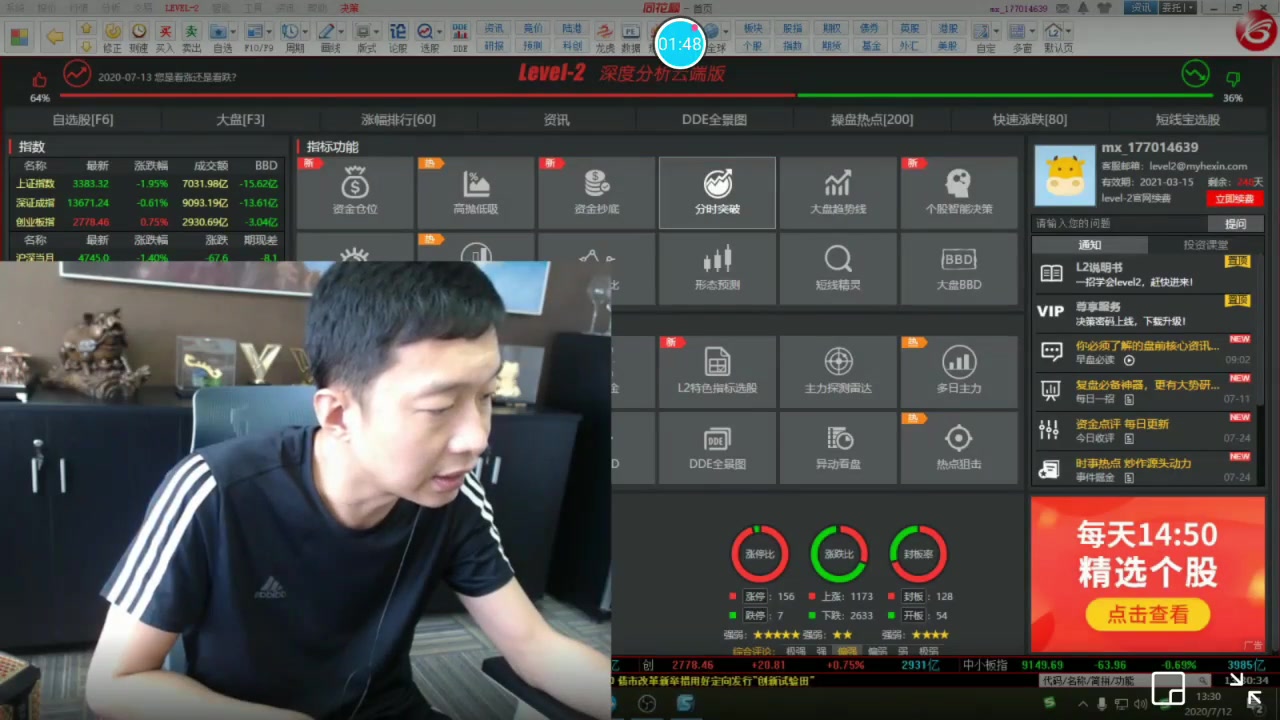Click the thumbs-down bearish vote icon

[x=1233, y=79]
